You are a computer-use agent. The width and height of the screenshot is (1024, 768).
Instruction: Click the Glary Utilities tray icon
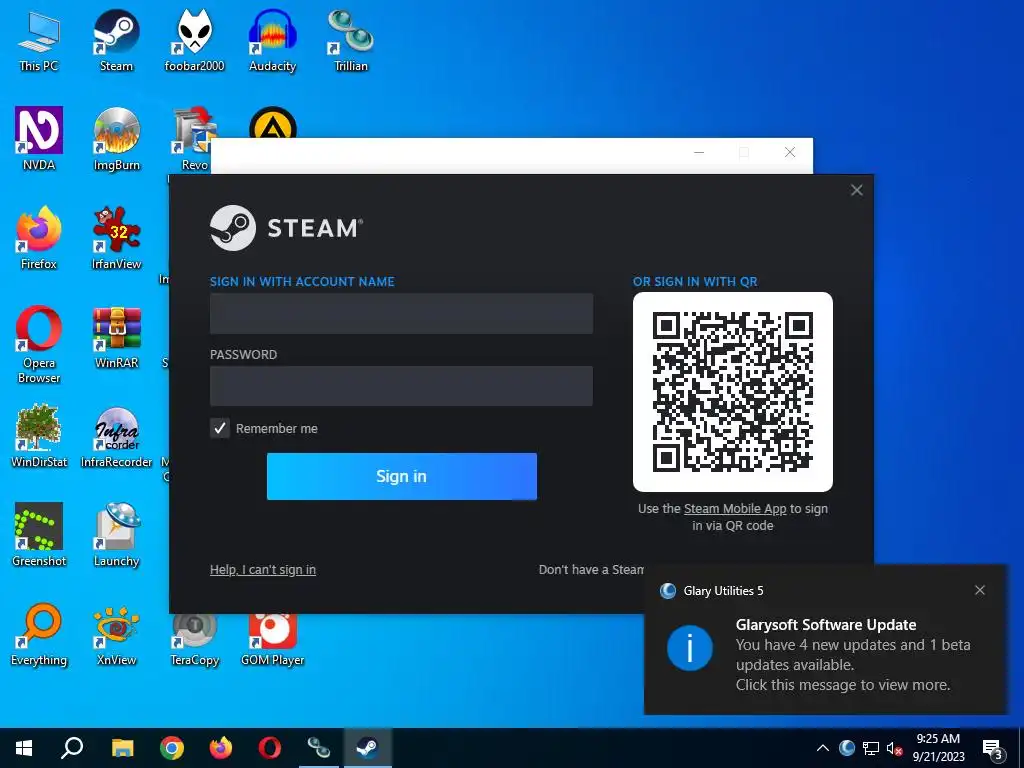846,748
